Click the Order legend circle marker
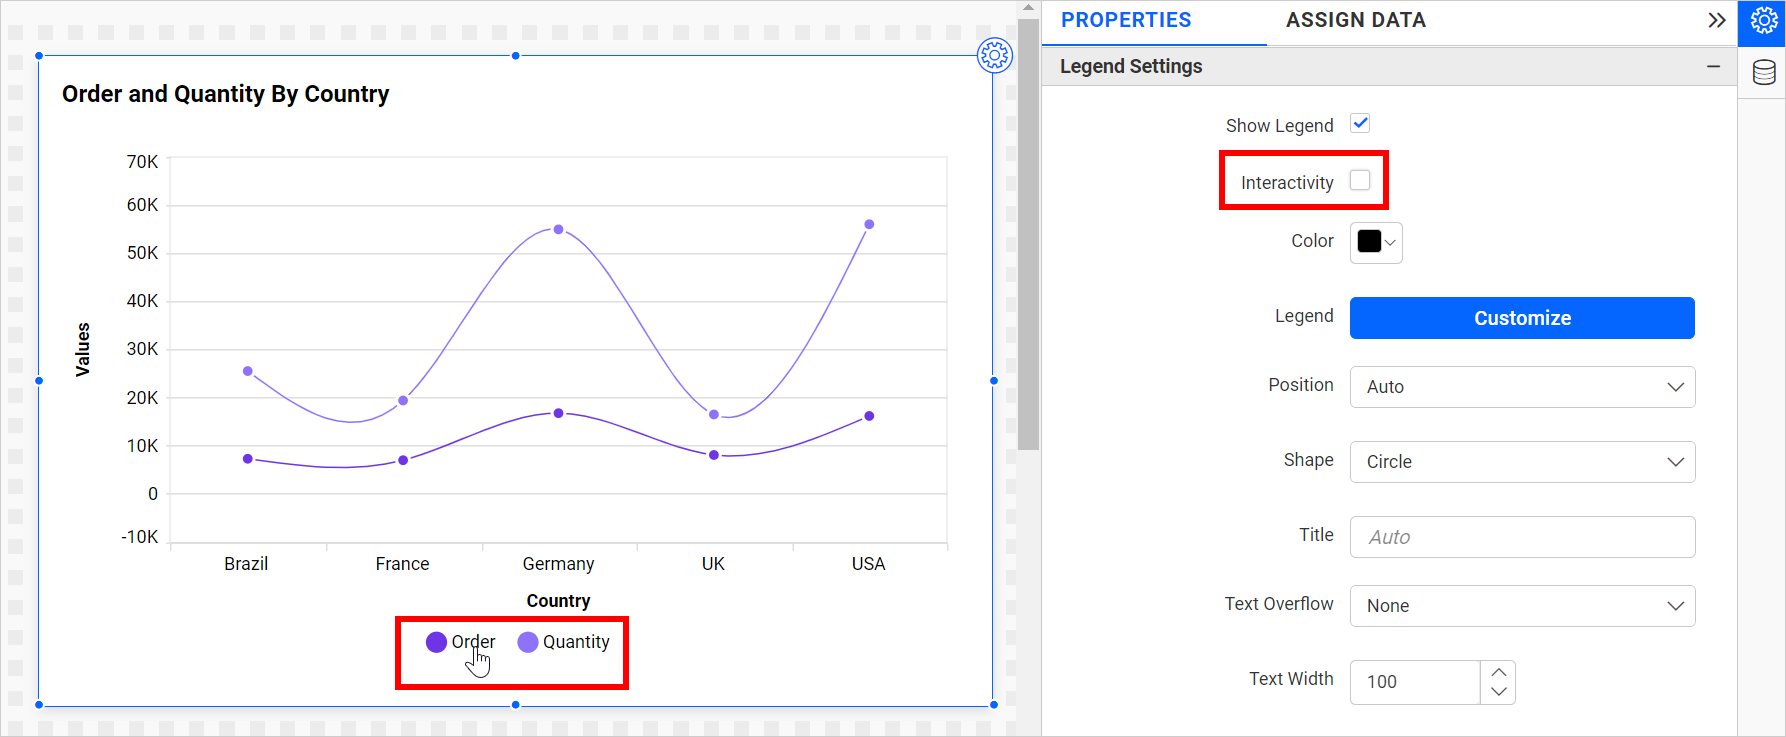The height and width of the screenshot is (737, 1786). pos(436,642)
